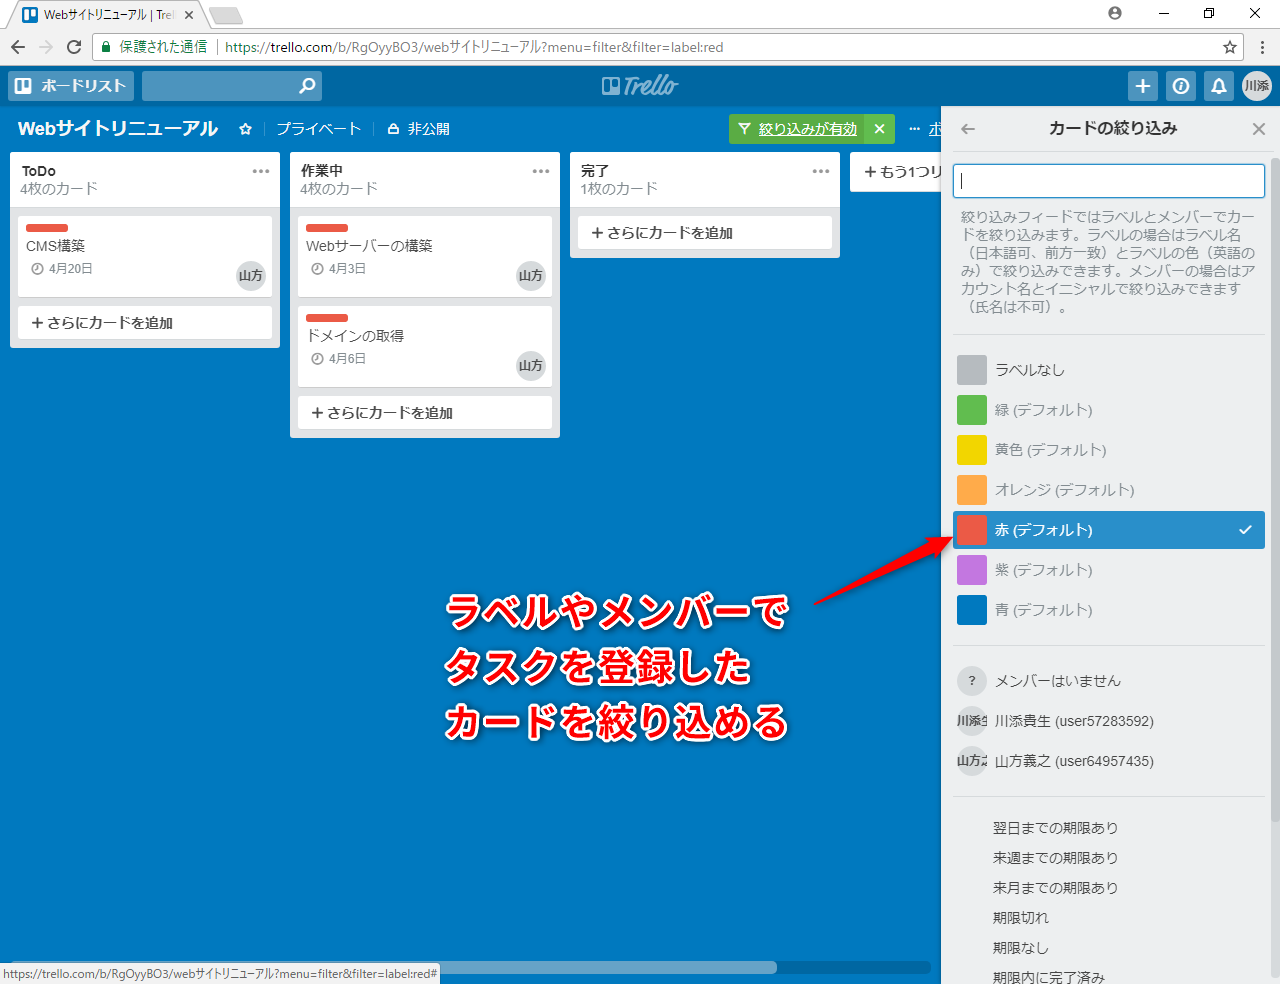Filter by the 青 (デフォルト) label
The width and height of the screenshot is (1280, 984).
click(1109, 610)
